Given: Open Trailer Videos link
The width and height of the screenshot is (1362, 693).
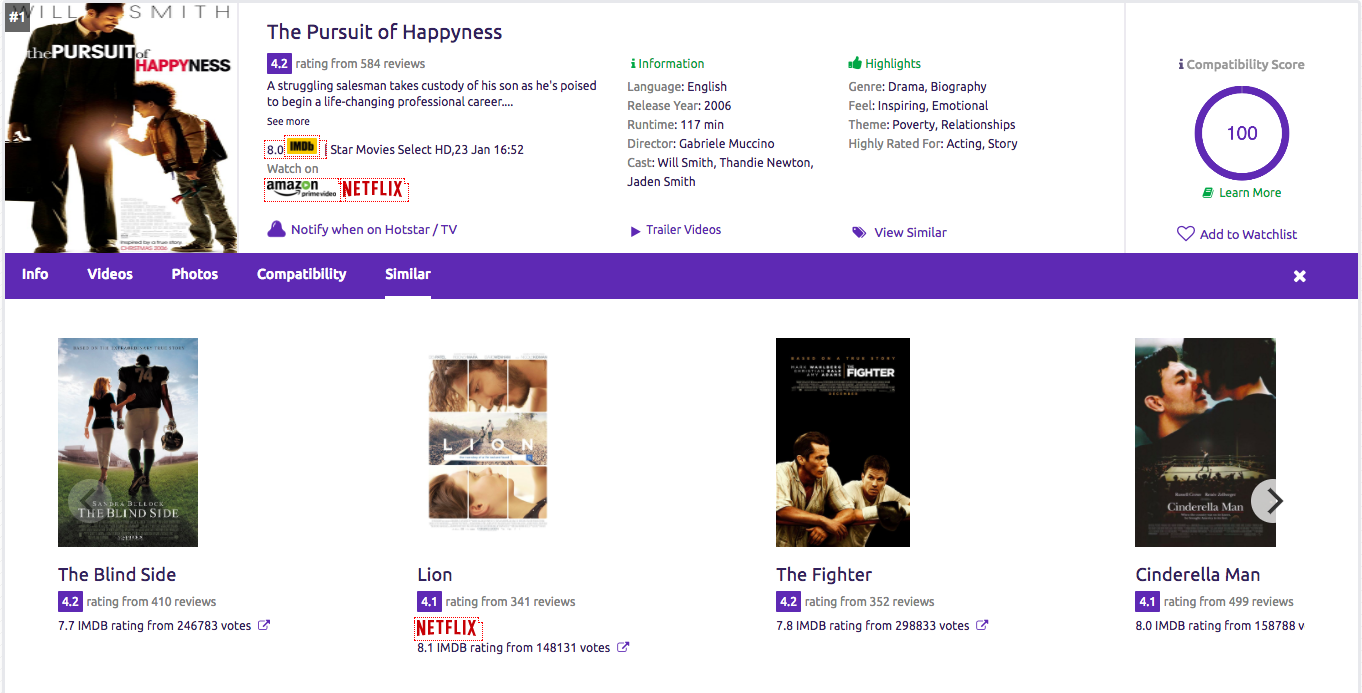Looking at the screenshot, I should [x=684, y=230].
